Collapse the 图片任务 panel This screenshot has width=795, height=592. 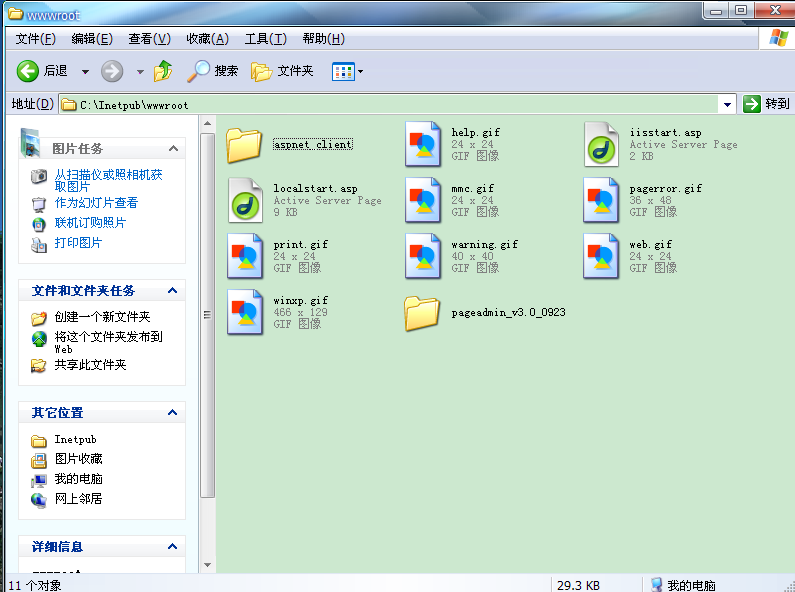[x=172, y=148]
